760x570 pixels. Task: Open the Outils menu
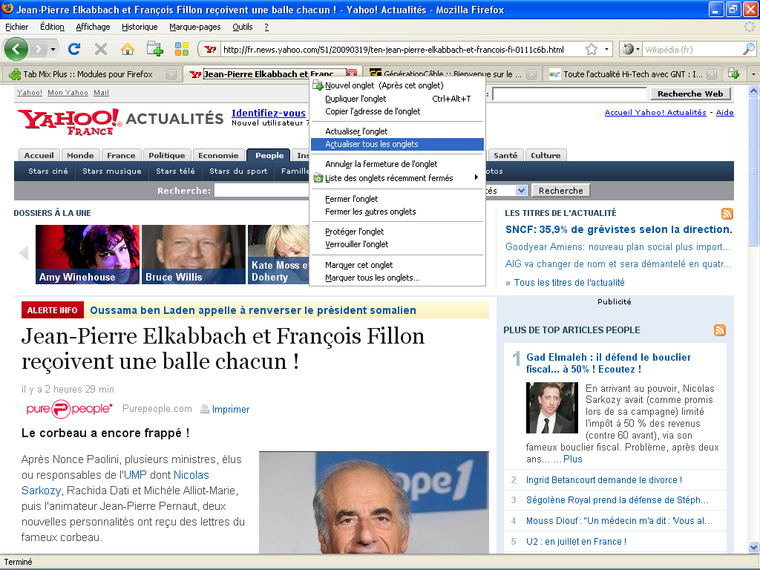tap(242, 27)
